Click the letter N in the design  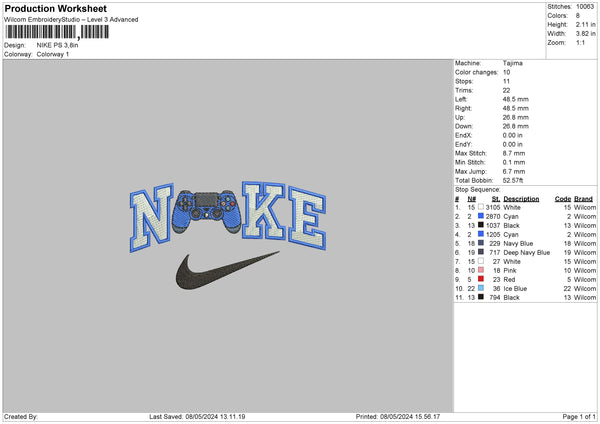click(152, 217)
